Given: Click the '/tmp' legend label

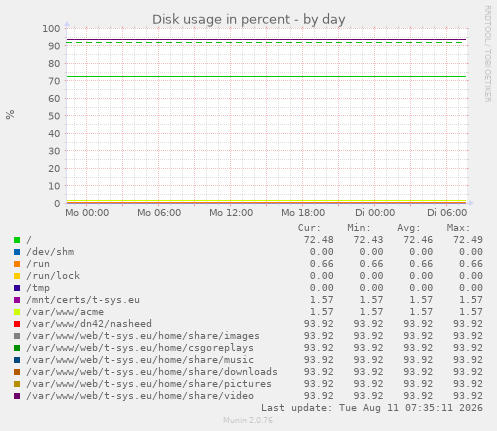Looking at the screenshot, I should [x=38, y=288].
